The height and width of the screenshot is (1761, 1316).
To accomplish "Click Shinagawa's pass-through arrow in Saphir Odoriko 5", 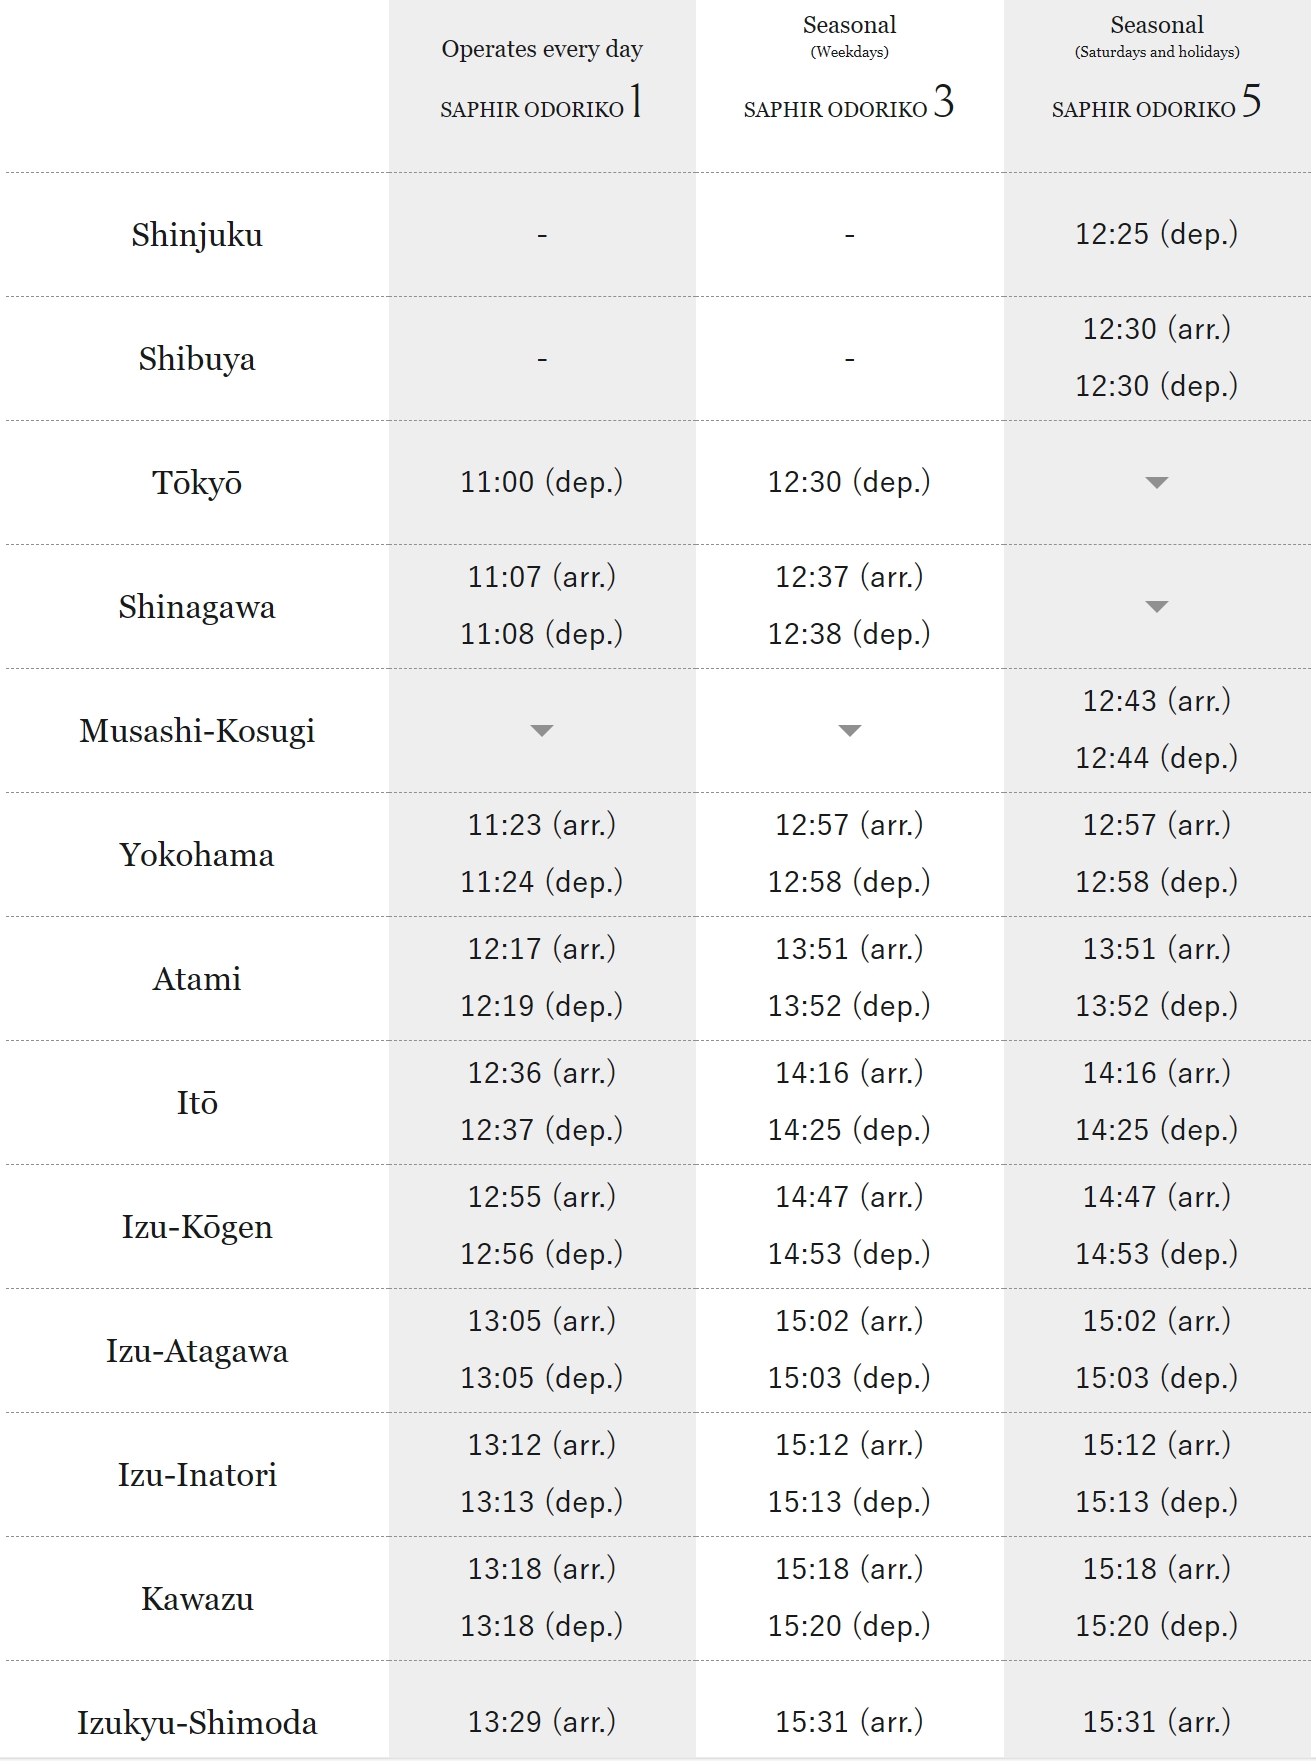I will click(x=1156, y=607).
